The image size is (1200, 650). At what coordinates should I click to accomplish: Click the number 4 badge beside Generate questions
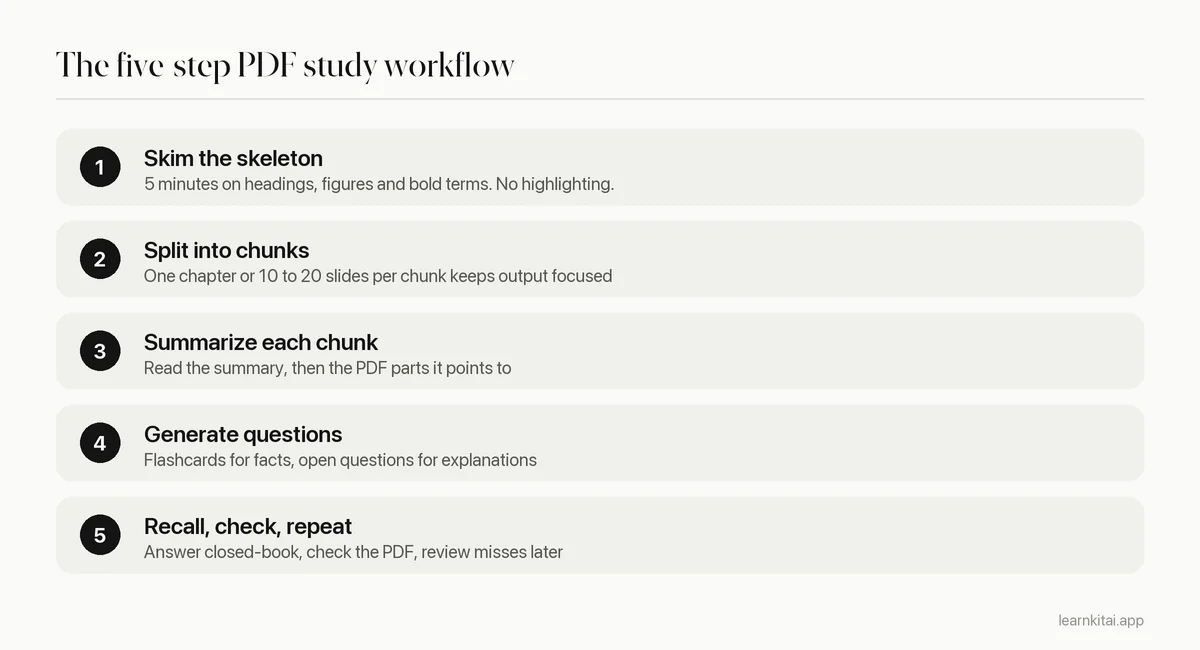[100, 443]
